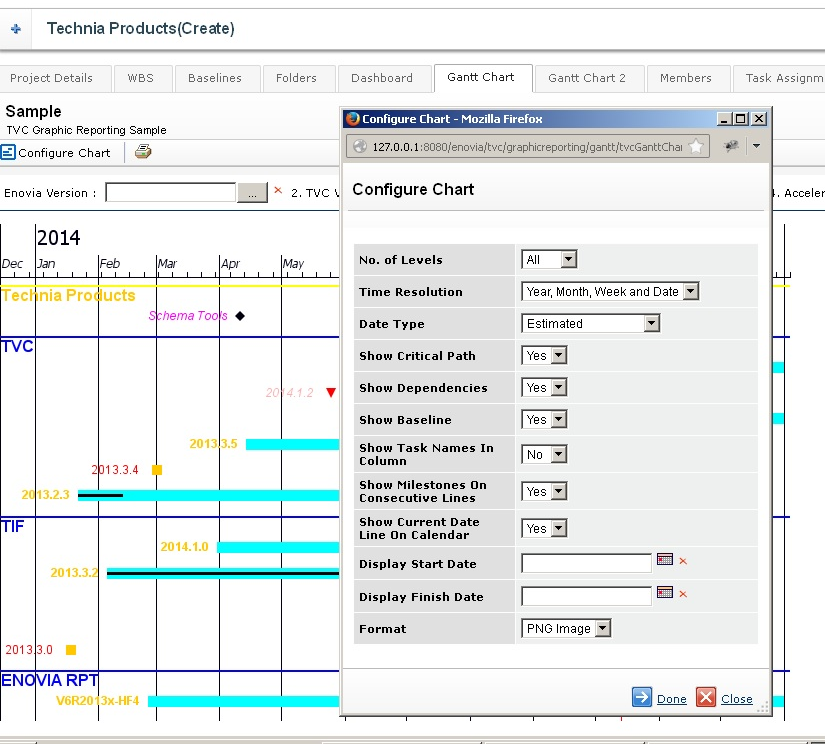Image resolution: width=825 pixels, height=744 pixels.
Task: Click the bookmark star in address bar
Action: tap(696, 146)
